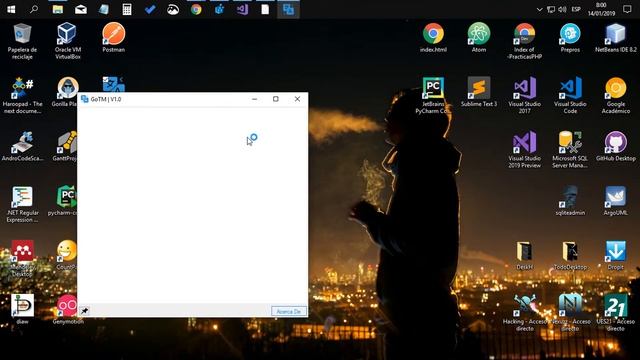Open the Acerca De button in GoTM

click(289, 311)
